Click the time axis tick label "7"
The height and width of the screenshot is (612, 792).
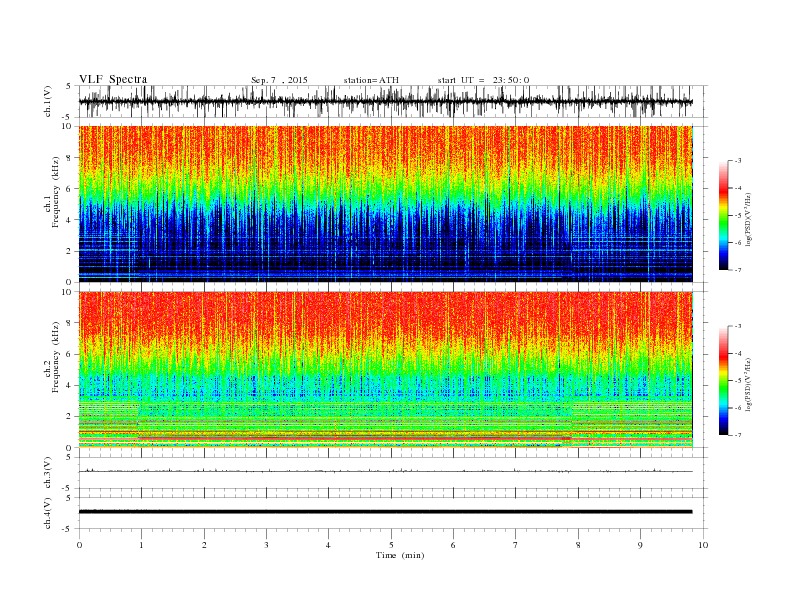click(515, 545)
